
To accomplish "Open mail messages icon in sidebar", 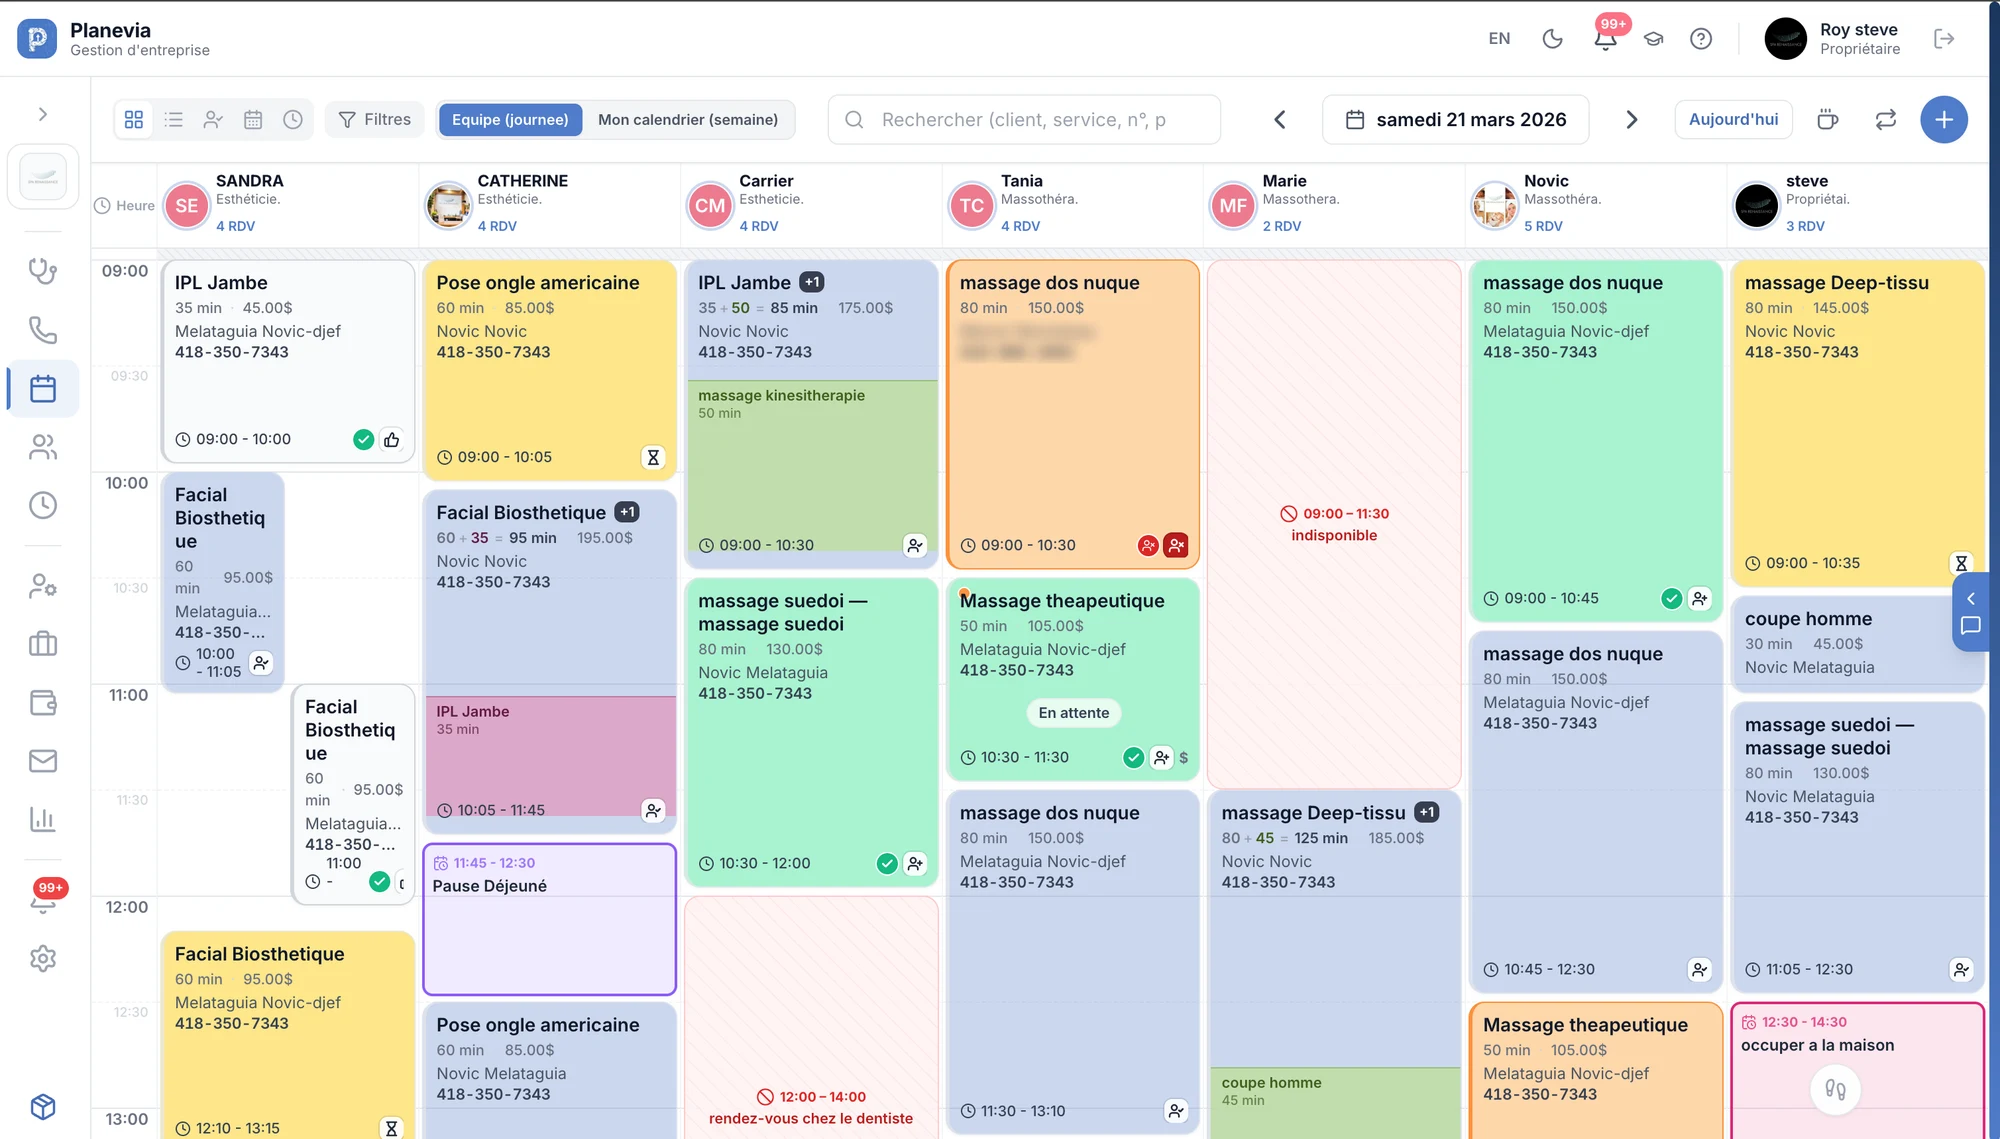I will (43, 761).
